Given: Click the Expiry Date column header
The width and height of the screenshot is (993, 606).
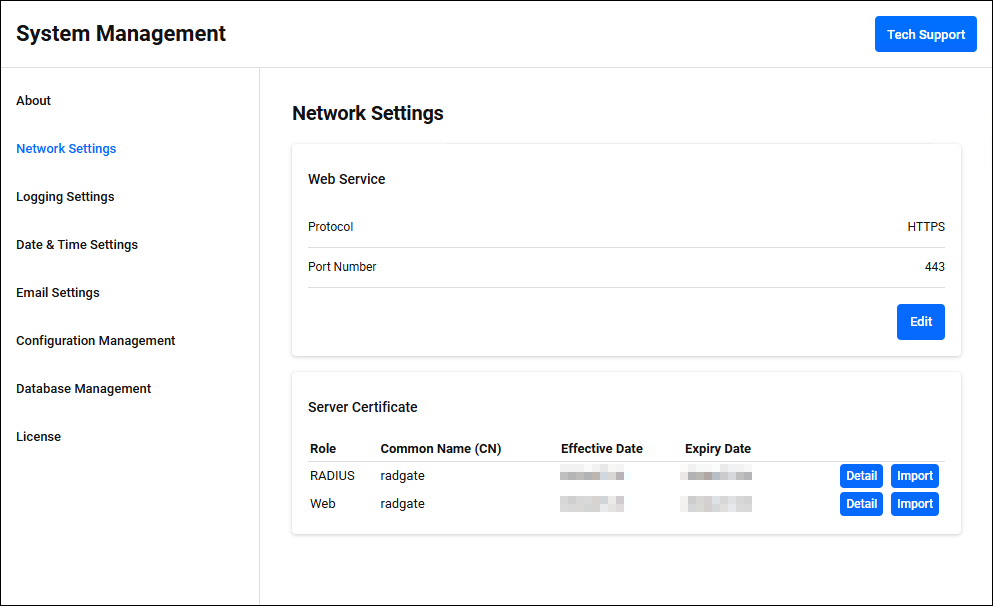Looking at the screenshot, I should click(x=717, y=449).
